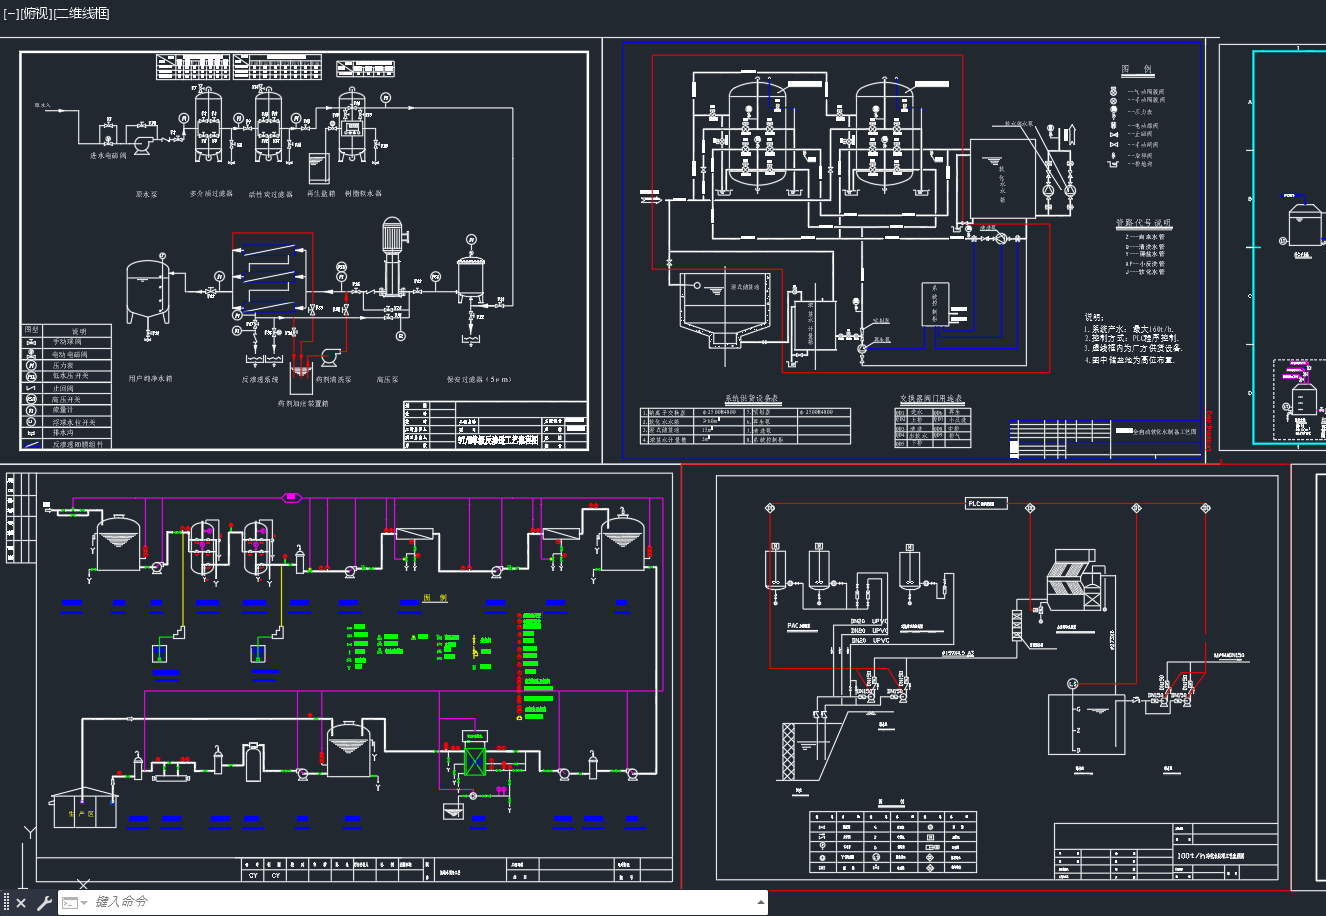
Task: Click the 交换器阀门用途表 heading
Action: click(929, 398)
